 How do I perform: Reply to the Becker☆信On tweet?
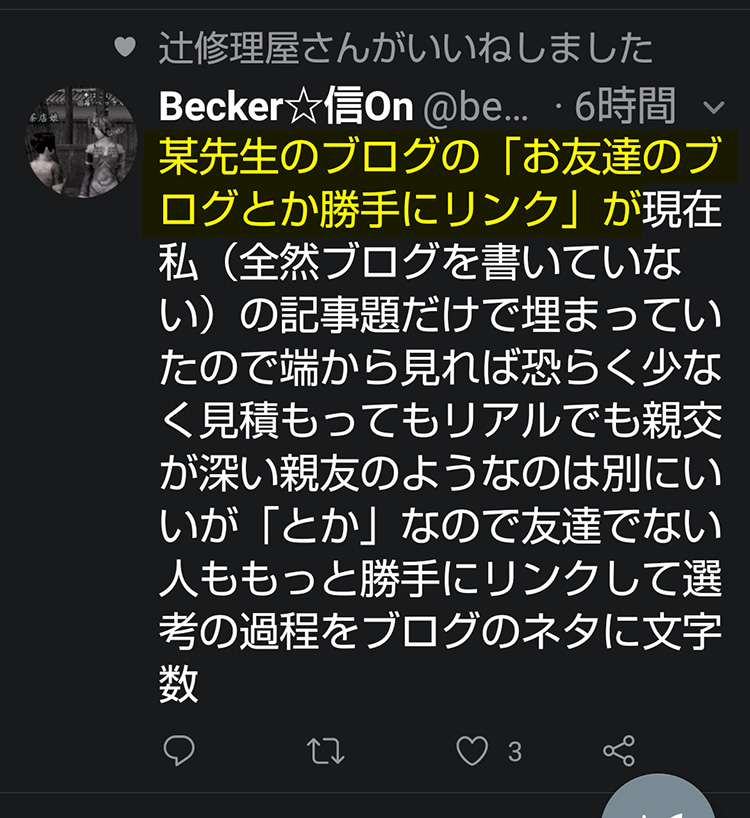(x=179, y=750)
